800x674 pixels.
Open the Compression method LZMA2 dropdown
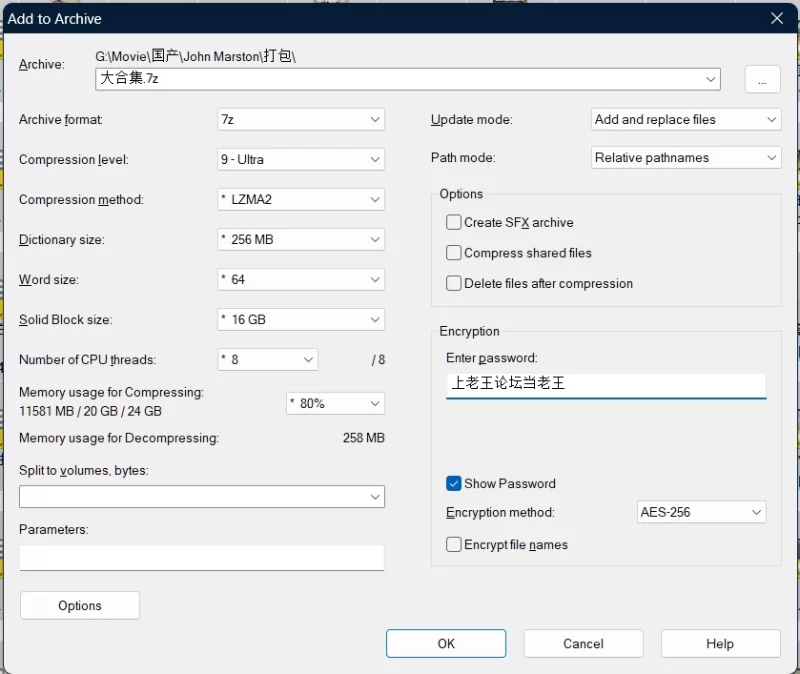pyautogui.click(x=300, y=199)
